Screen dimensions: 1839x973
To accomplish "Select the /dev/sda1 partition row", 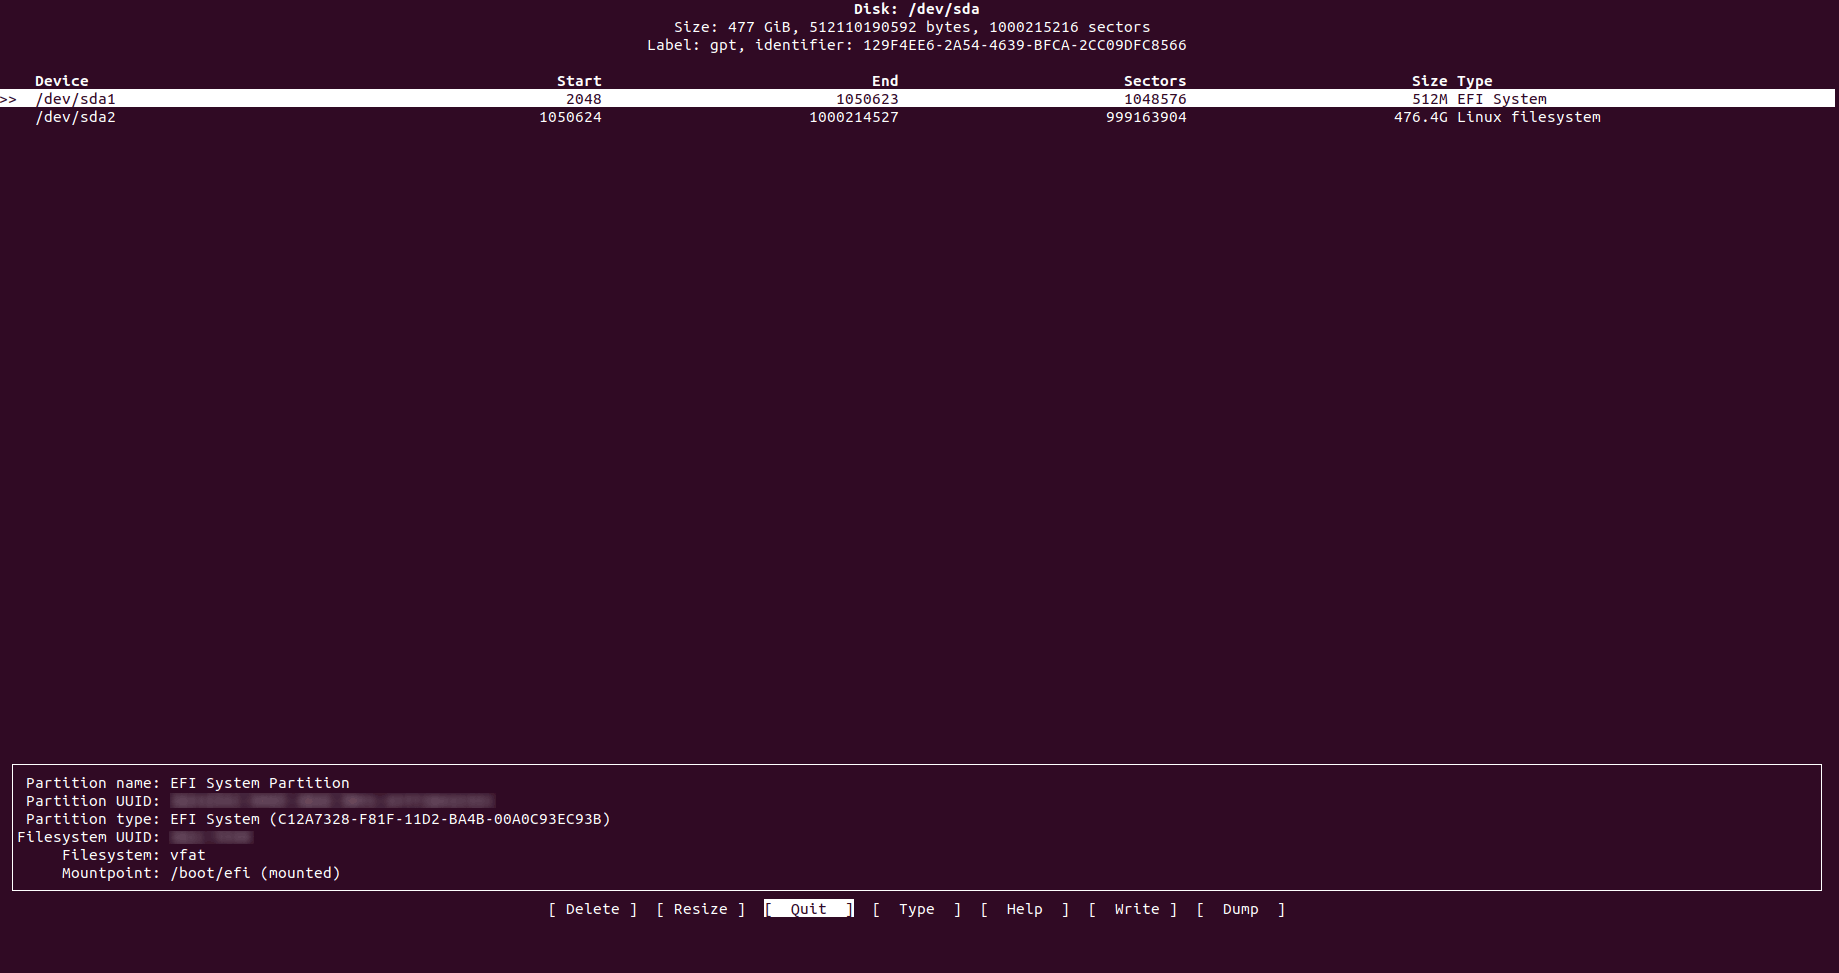I will click(x=75, y=98).
